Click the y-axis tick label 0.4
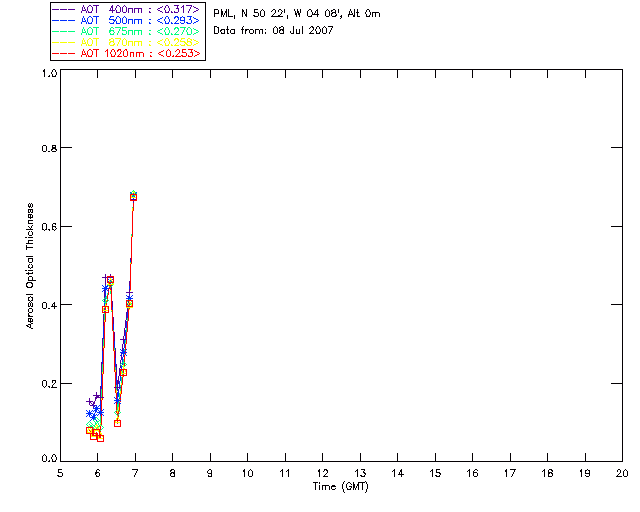 click(x=49, y=305)
